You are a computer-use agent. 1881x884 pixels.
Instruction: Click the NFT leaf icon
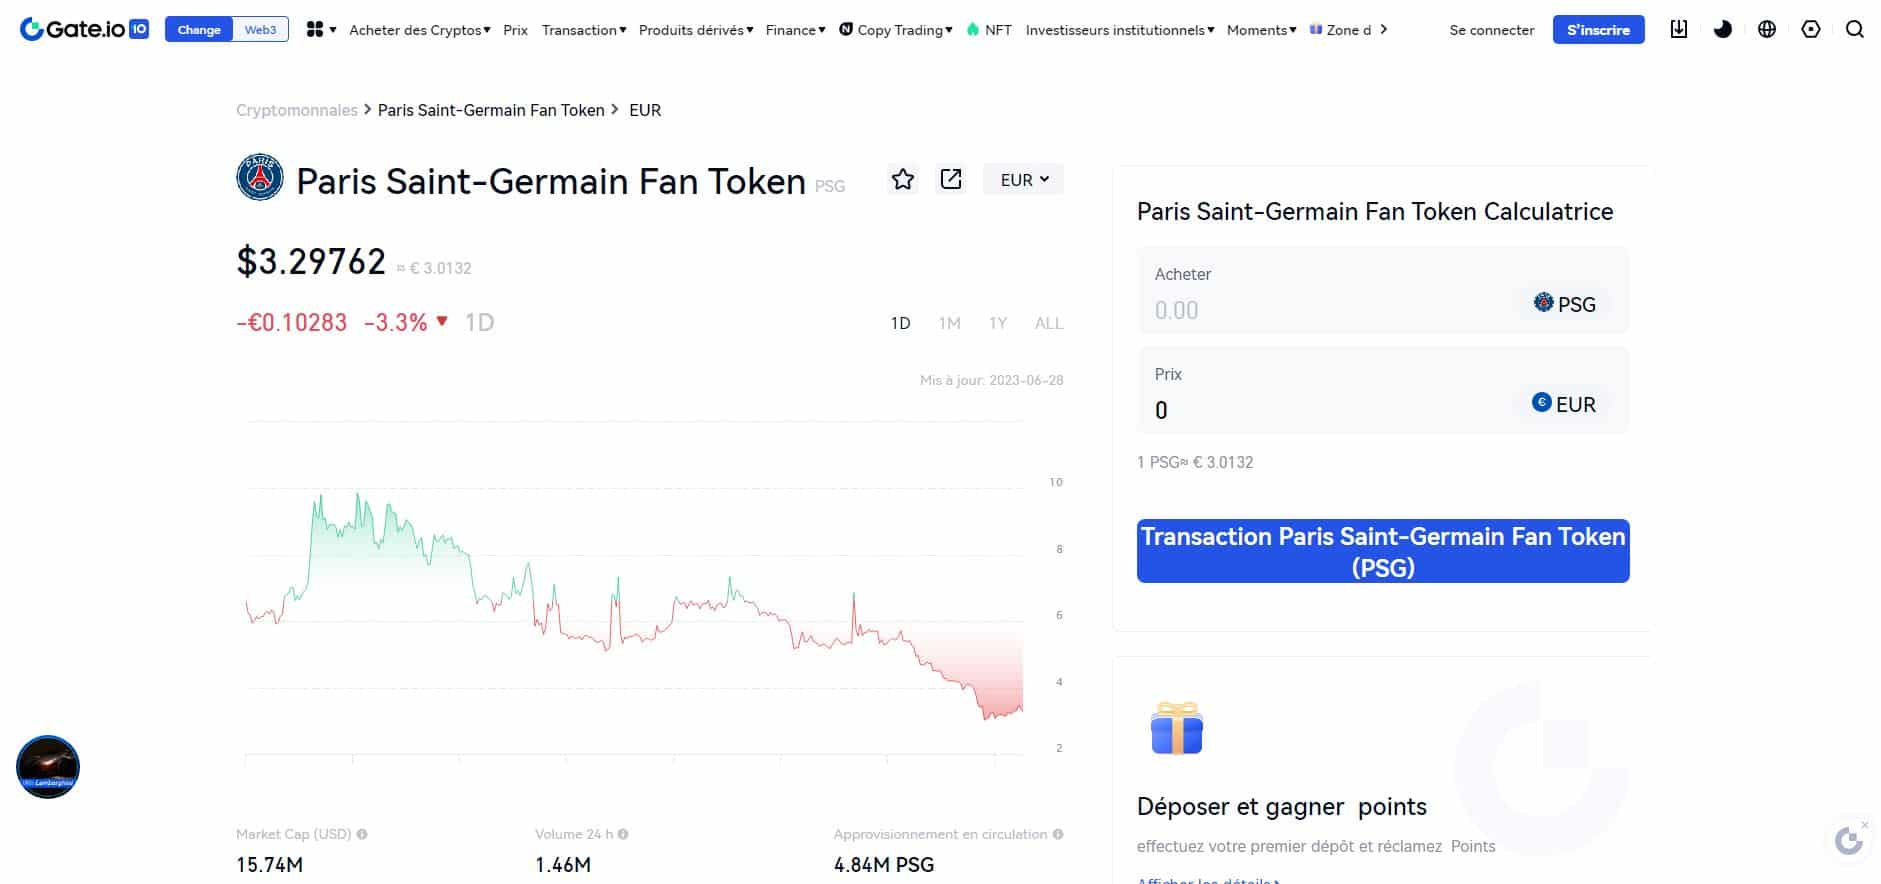click(x=973, y=29)
